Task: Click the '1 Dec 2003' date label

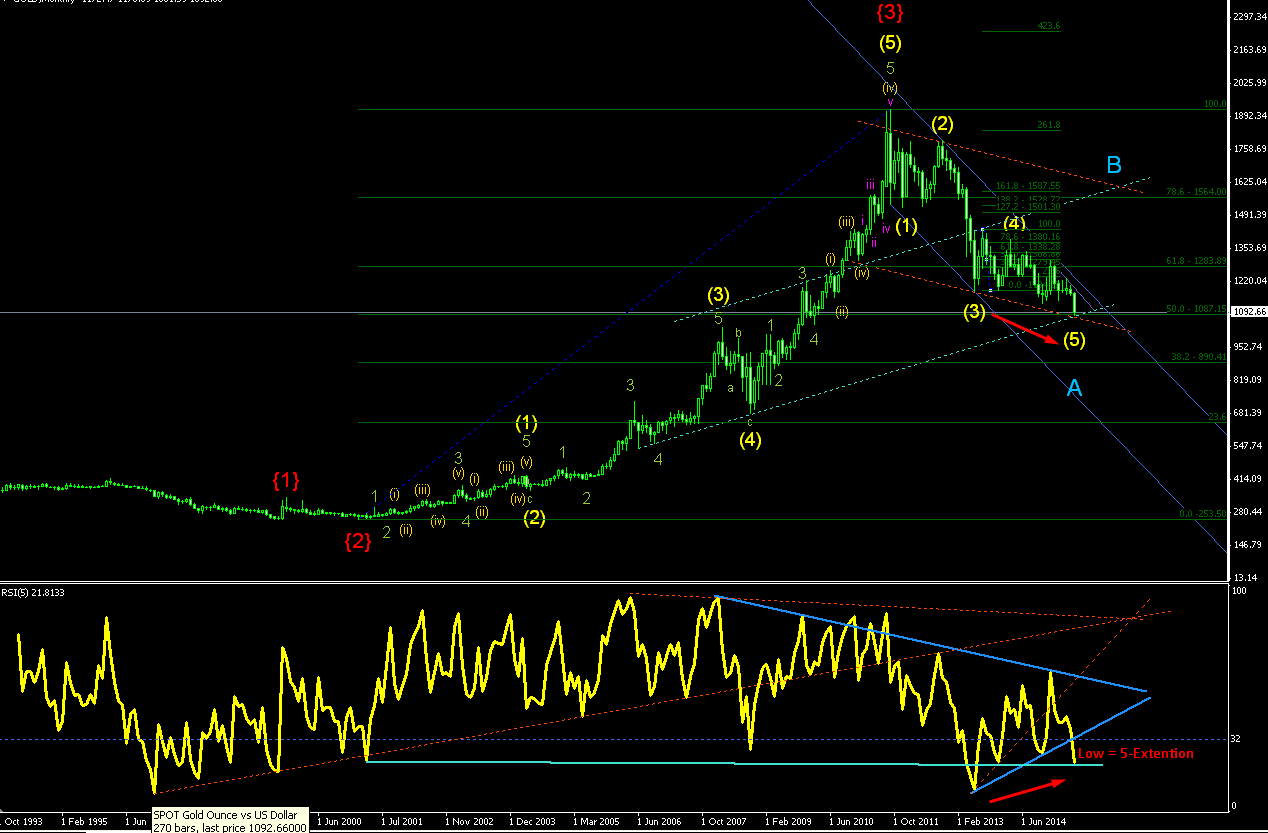Action: (x=532, y=820)
